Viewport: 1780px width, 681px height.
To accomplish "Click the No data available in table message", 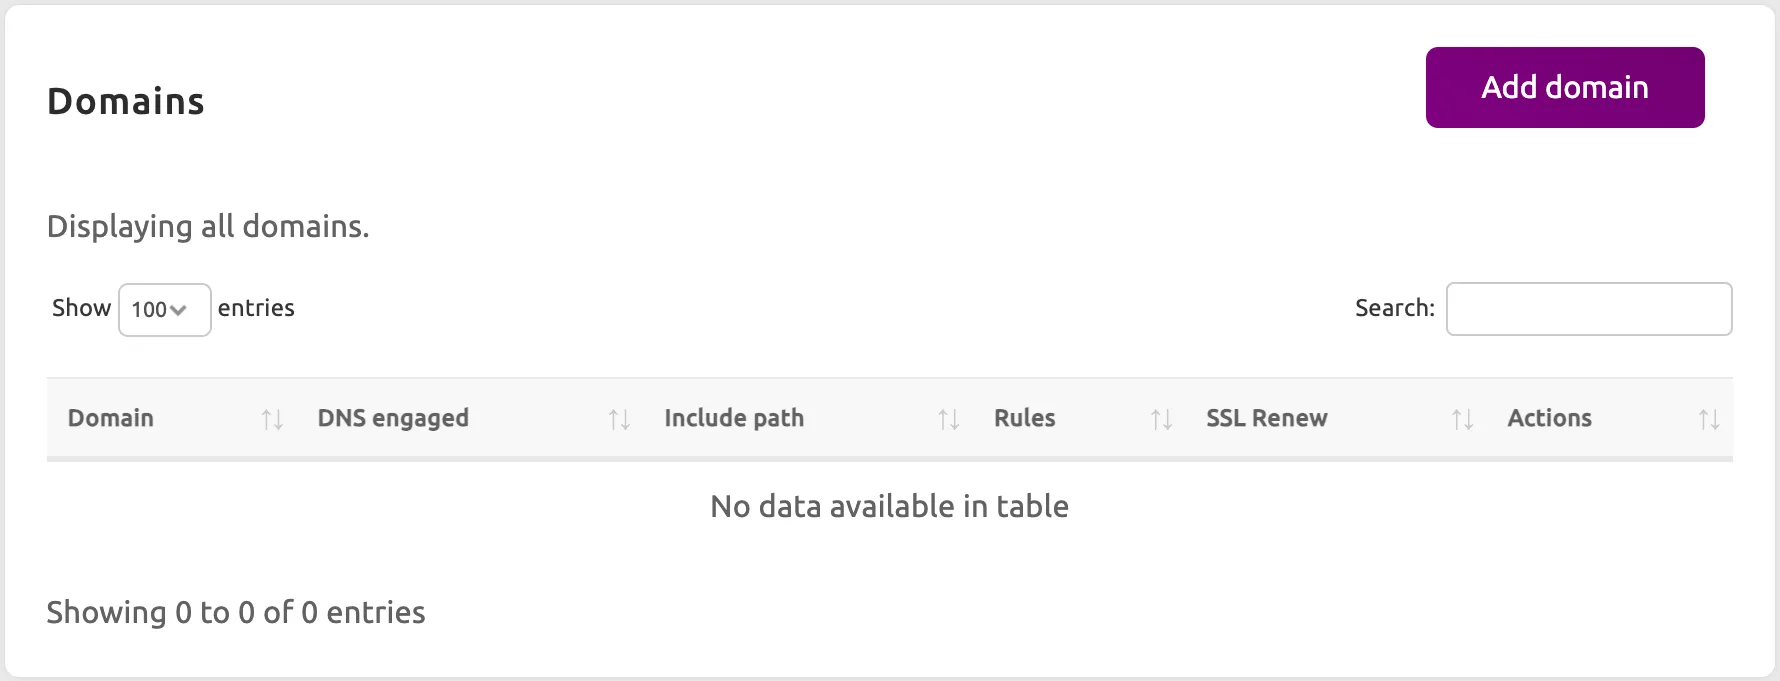I will pyautogui.click(x=888, y=506).
